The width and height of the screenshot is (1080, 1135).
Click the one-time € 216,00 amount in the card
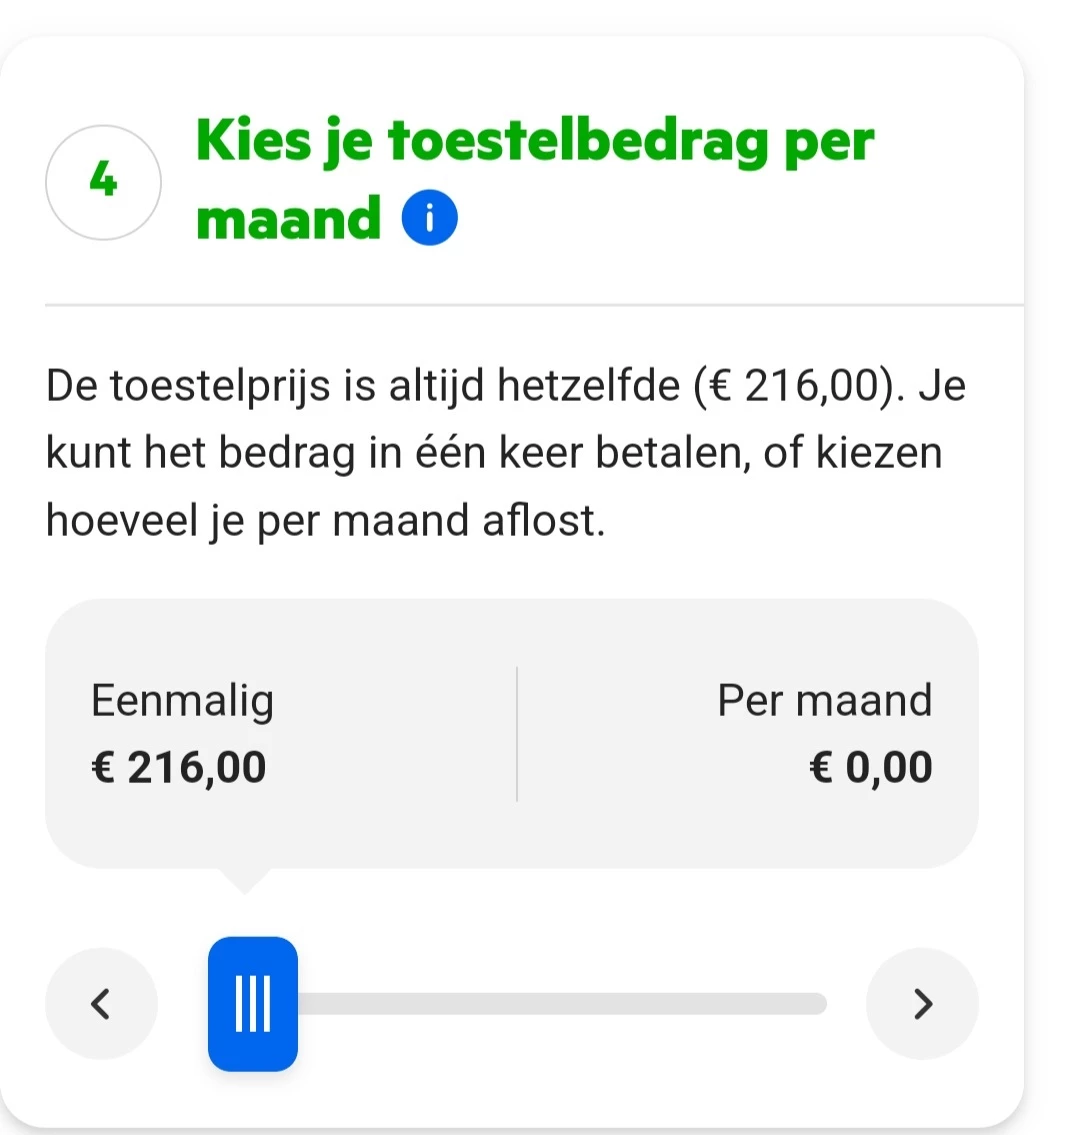coord(179,767)
